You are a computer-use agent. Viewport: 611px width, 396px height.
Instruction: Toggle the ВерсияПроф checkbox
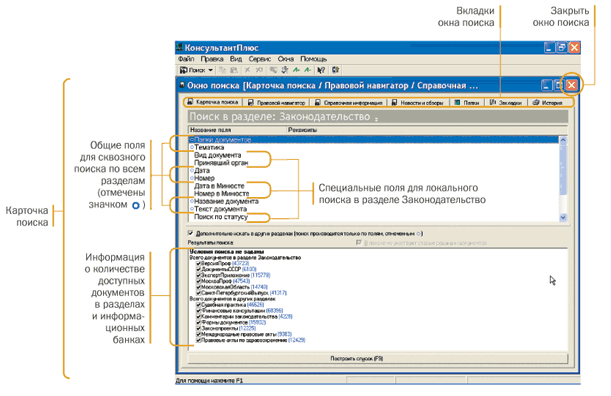198,263
